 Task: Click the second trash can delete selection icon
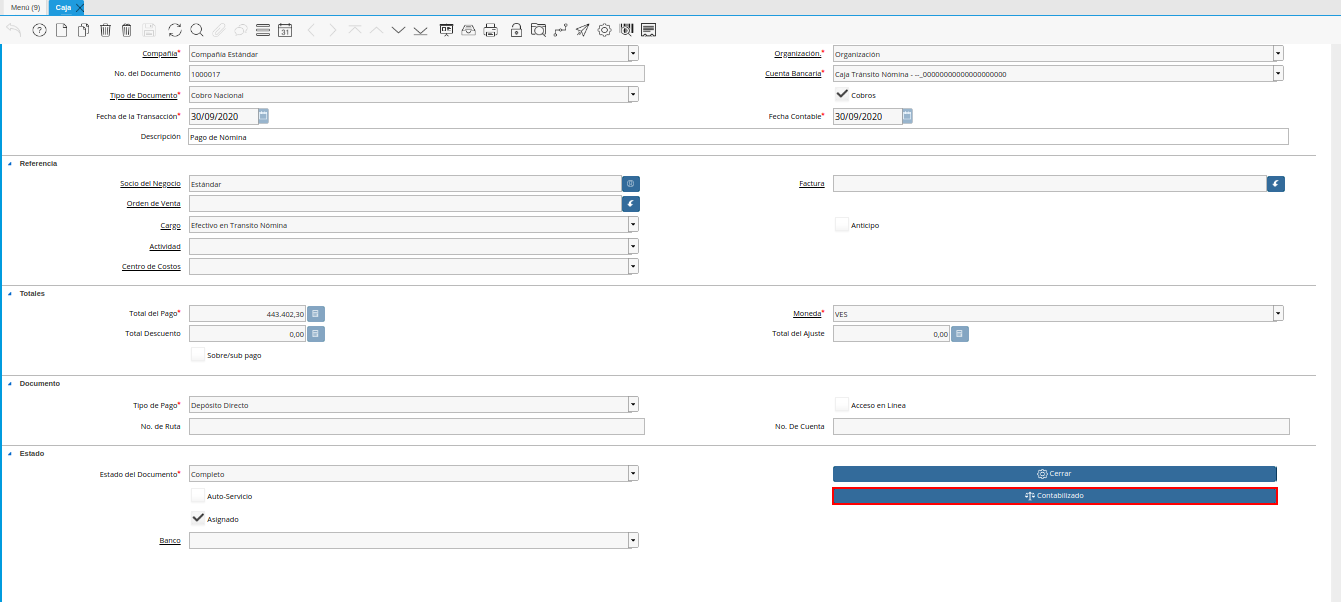[x=126, y=30]
